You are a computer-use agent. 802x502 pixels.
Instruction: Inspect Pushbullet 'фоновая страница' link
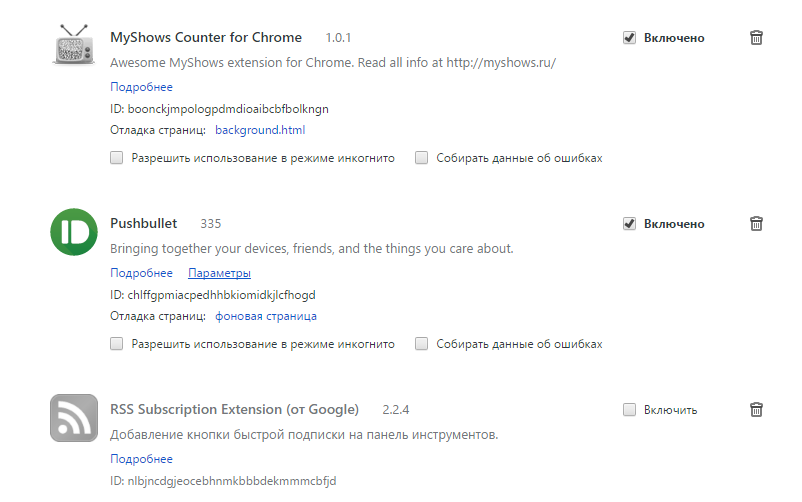click(x=266, y=316)
